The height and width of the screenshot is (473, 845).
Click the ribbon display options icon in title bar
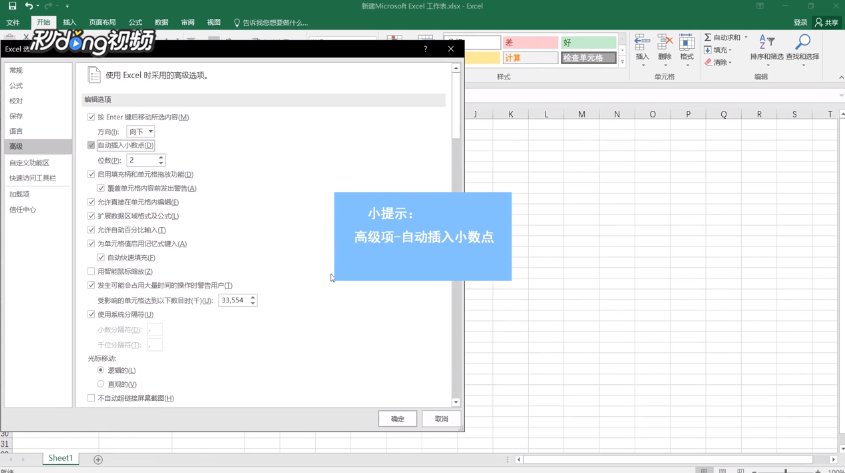[x=760, y=6]
